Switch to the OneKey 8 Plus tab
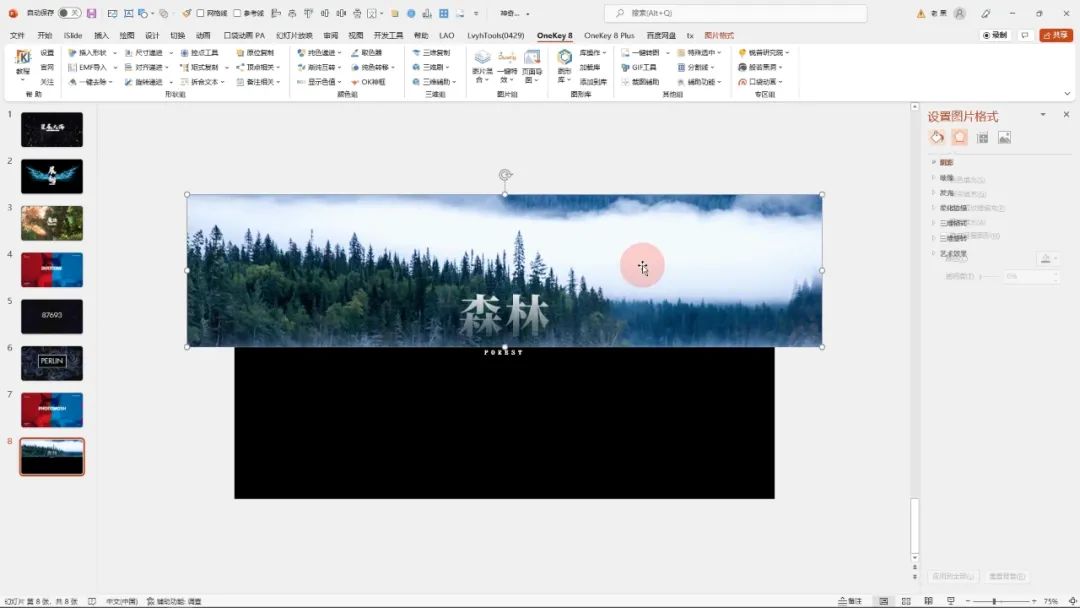 (609, 35)
